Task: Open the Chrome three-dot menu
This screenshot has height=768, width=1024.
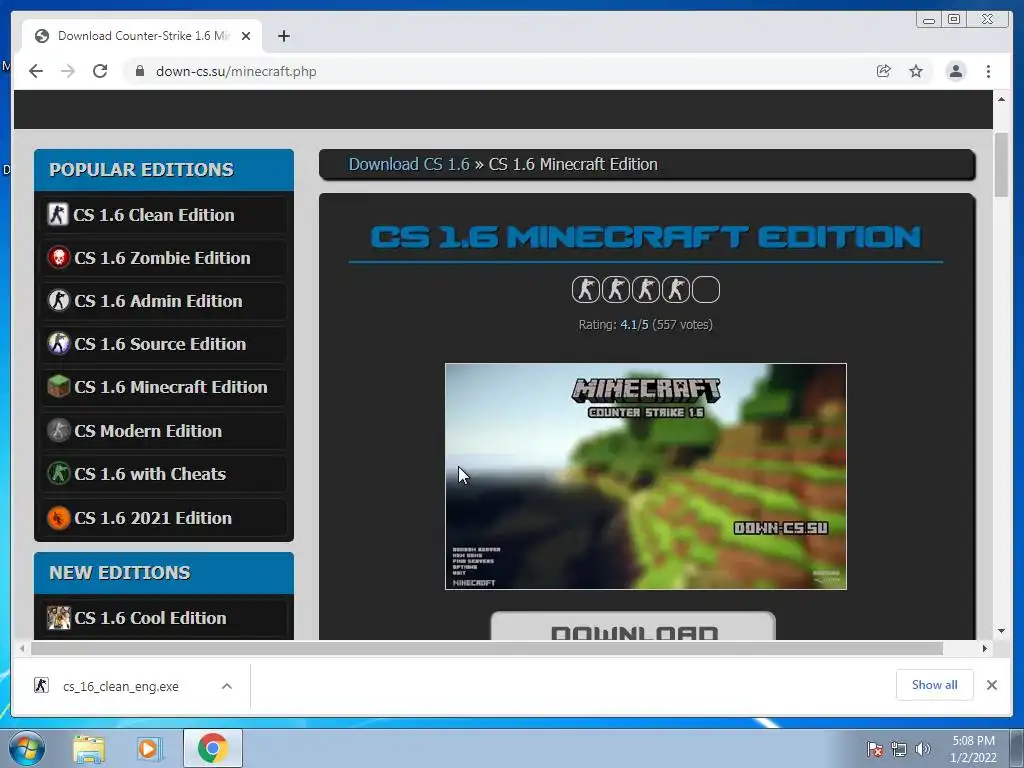Action: coord(988,71)
